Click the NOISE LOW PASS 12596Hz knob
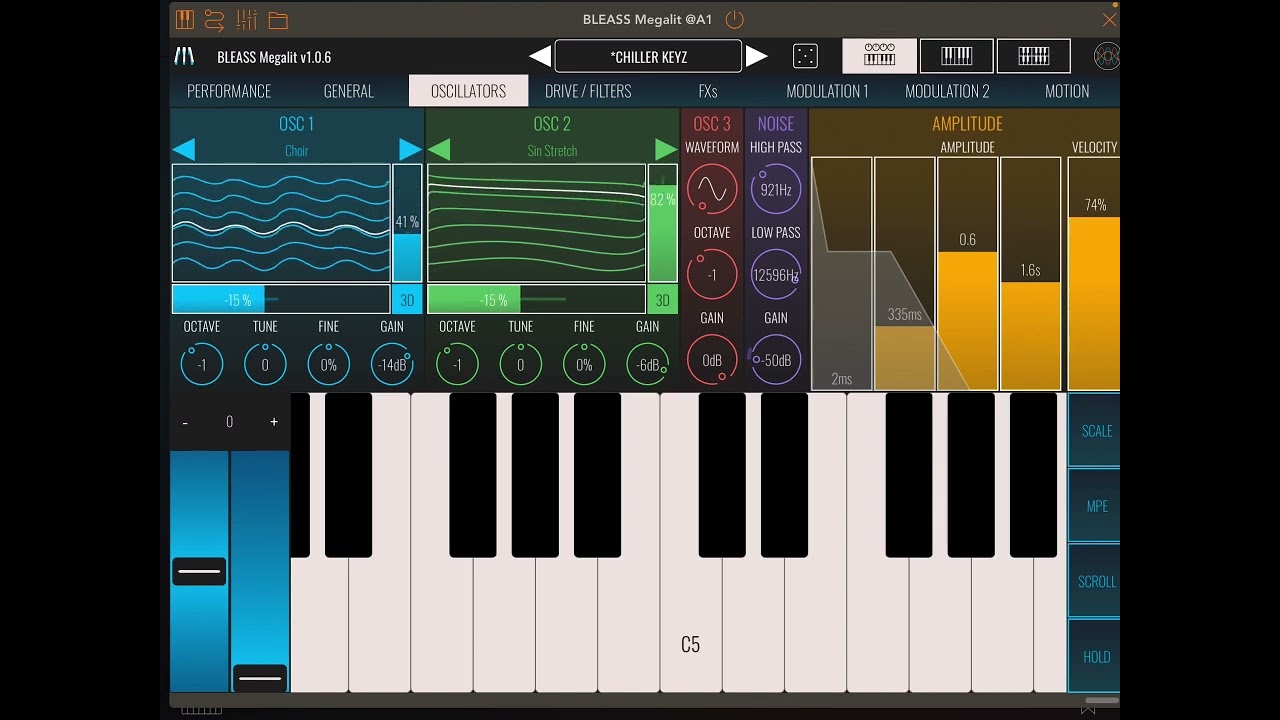This screenshot has width=1280, height=720. tap(776, 274)
